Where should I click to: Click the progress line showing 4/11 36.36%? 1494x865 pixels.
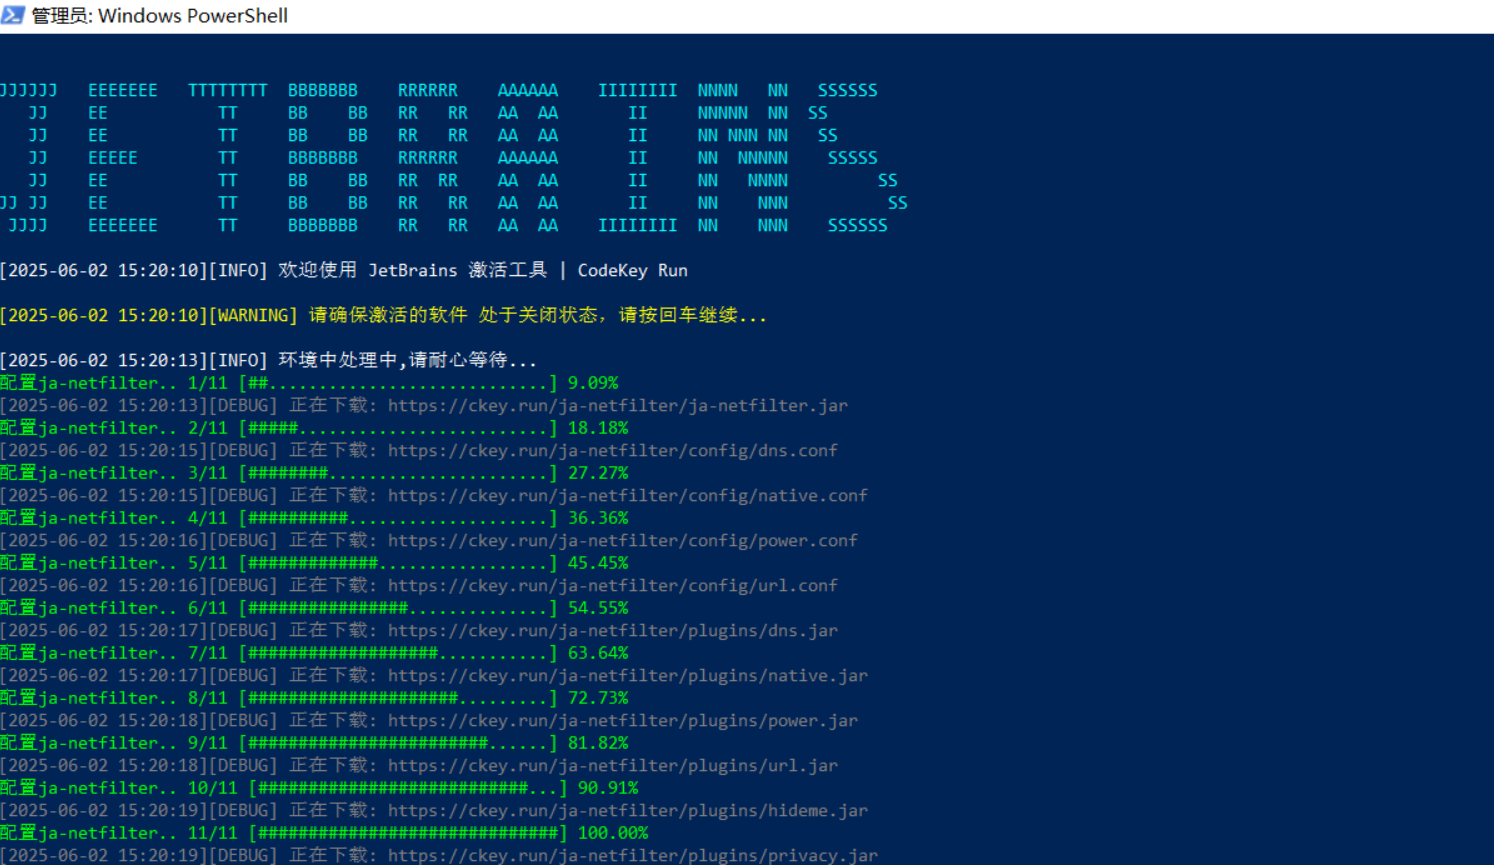(x=314, y=518)
